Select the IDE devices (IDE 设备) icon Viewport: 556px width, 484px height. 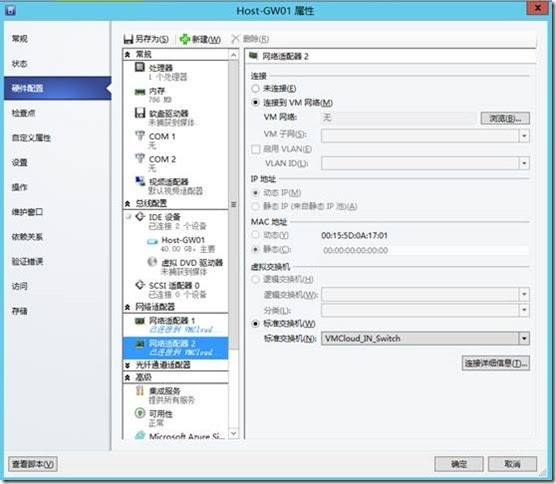pos(140,216)
